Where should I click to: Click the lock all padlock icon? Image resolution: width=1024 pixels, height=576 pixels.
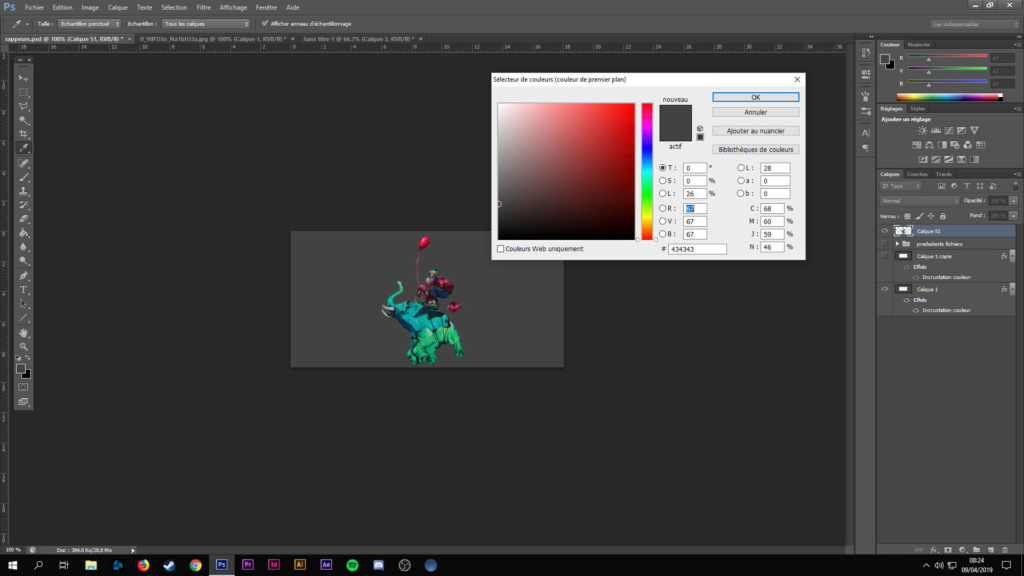pyautogui.click(x=942, y=216)
